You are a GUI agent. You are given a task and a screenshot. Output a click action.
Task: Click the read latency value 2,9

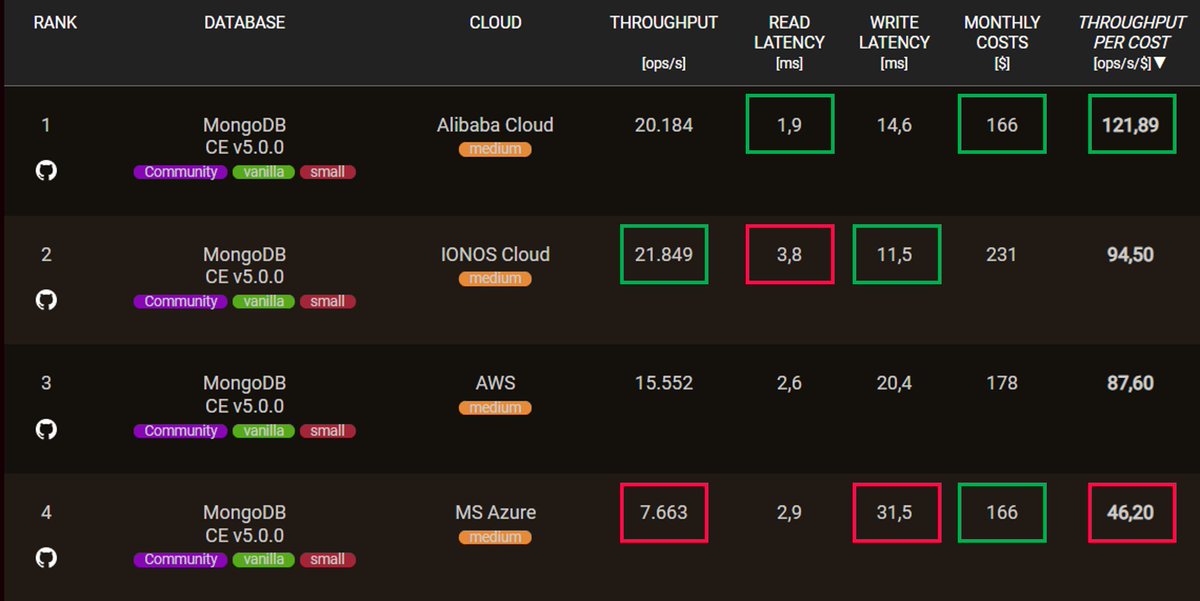(790, 512)
